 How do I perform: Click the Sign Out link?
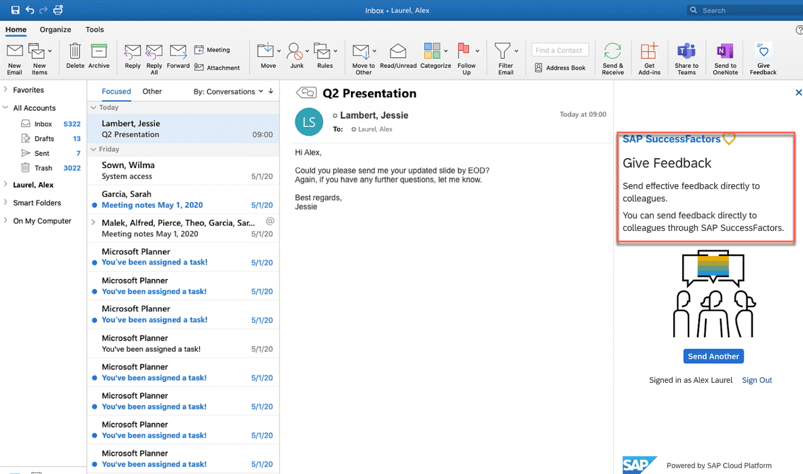(x=756, y=380)
